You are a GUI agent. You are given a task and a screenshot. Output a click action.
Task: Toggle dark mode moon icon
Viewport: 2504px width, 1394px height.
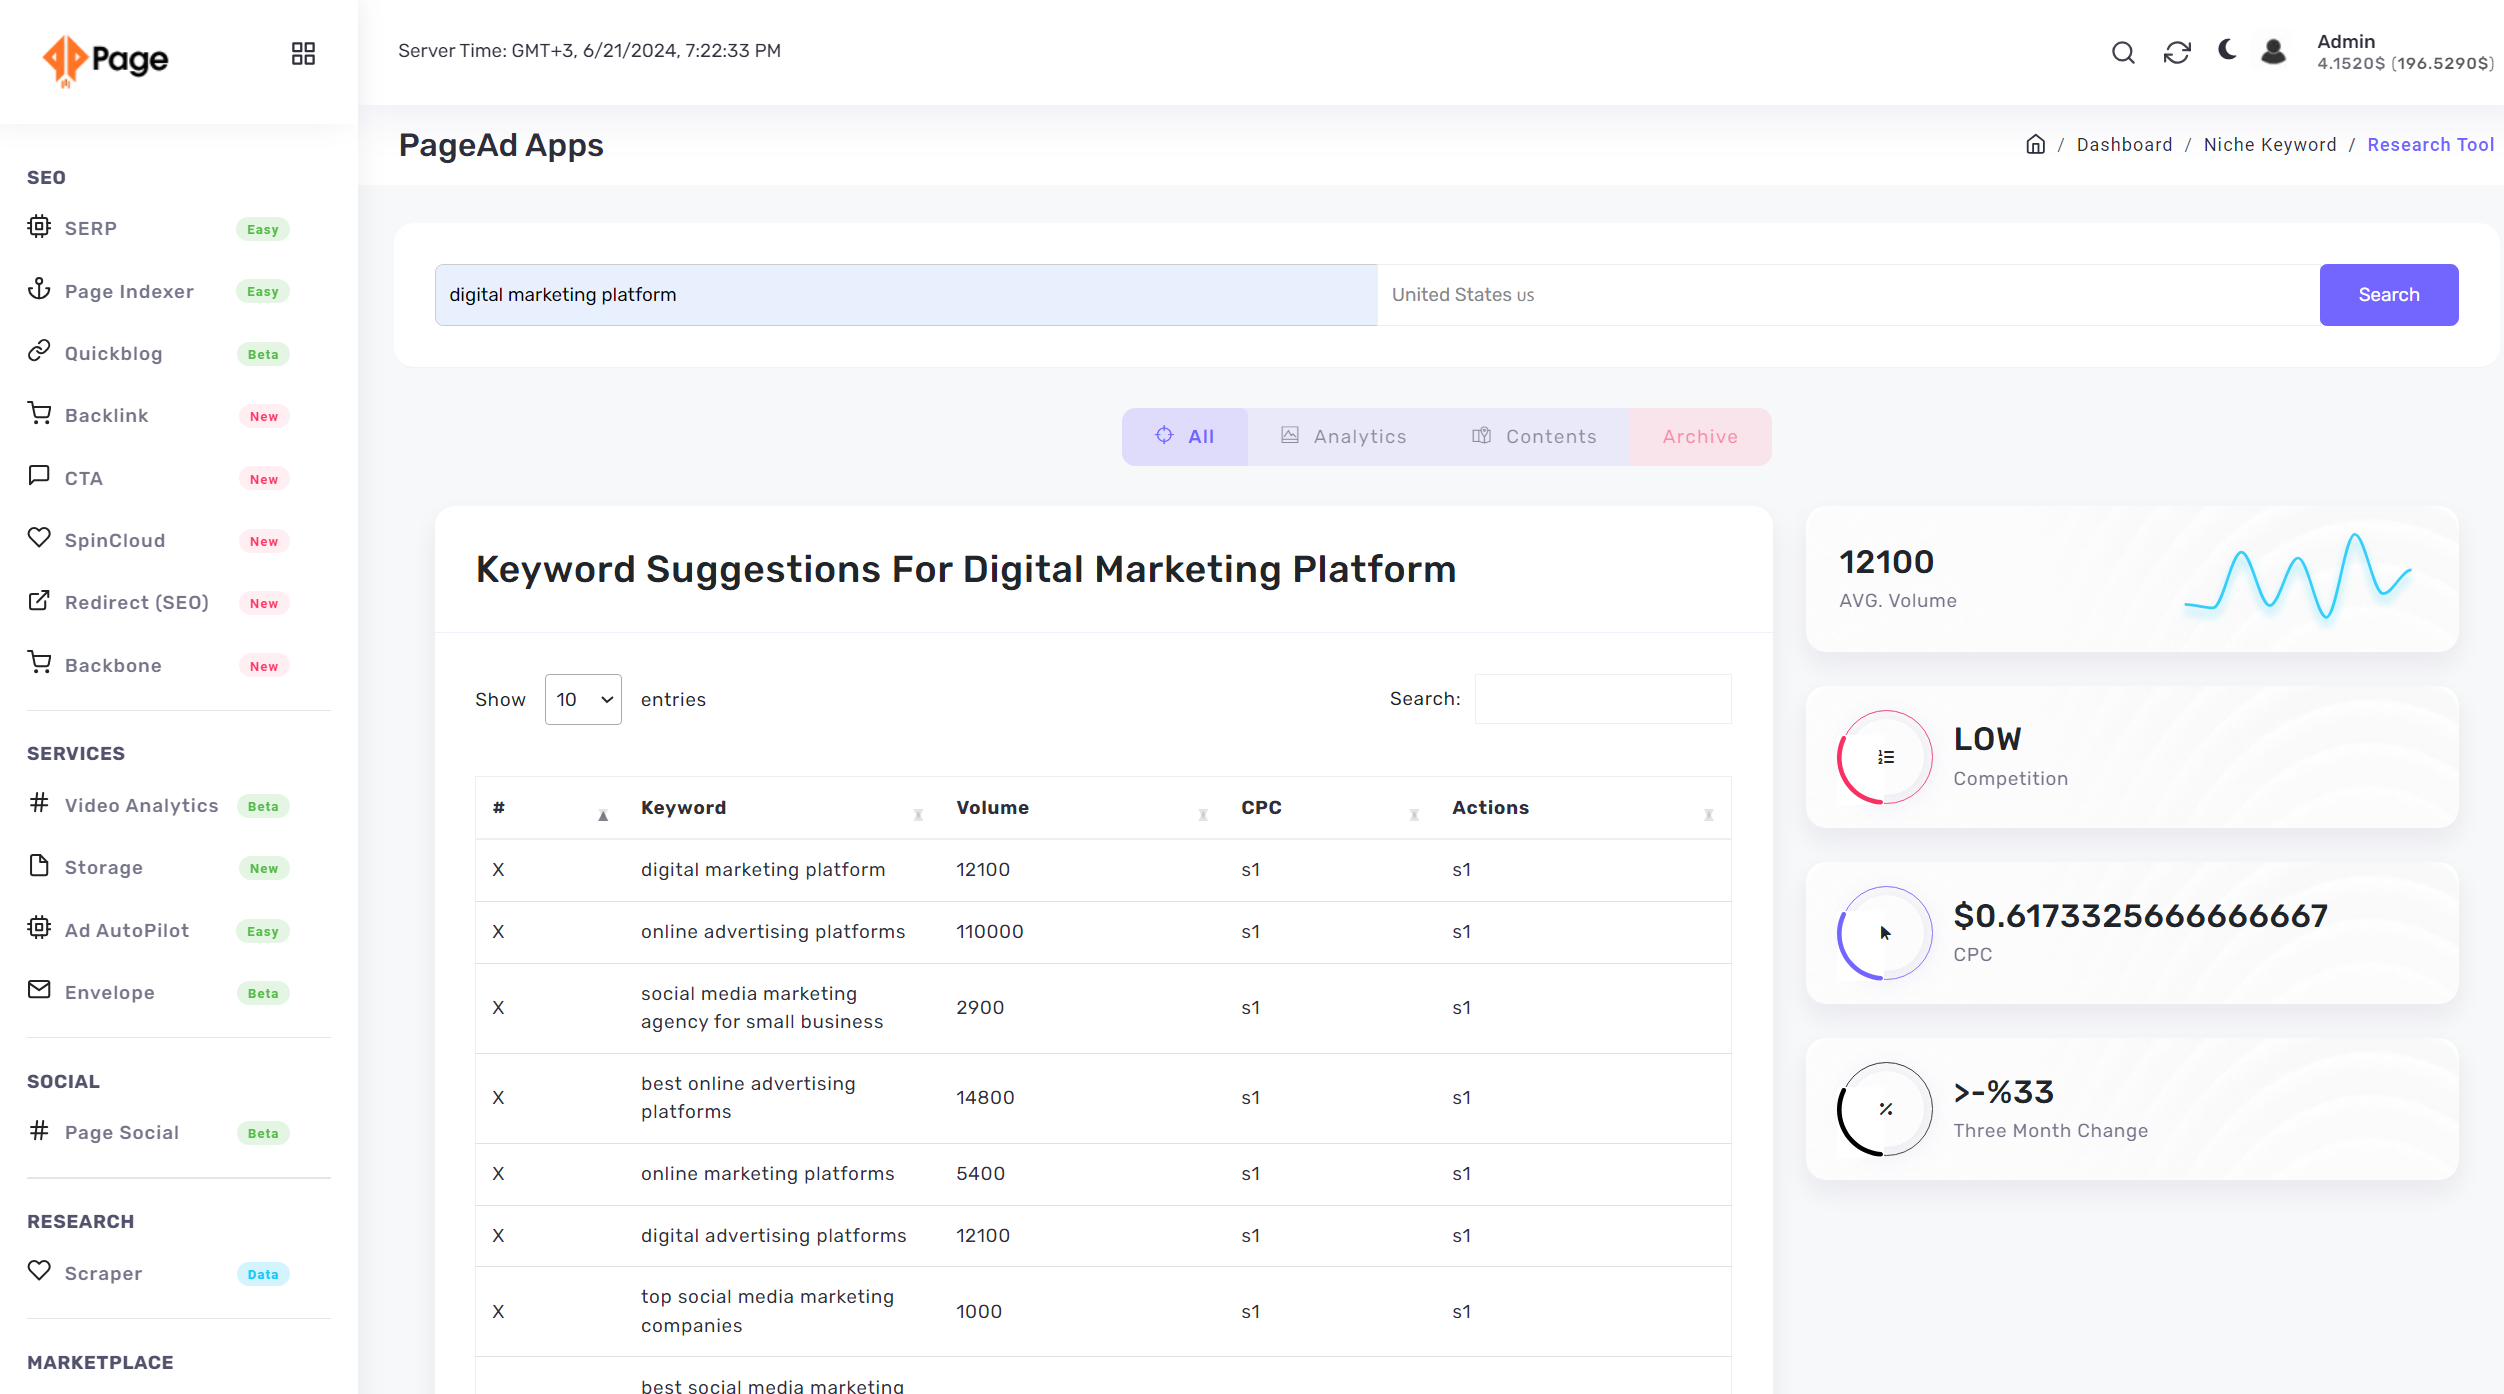click(x=2227, y=50)
